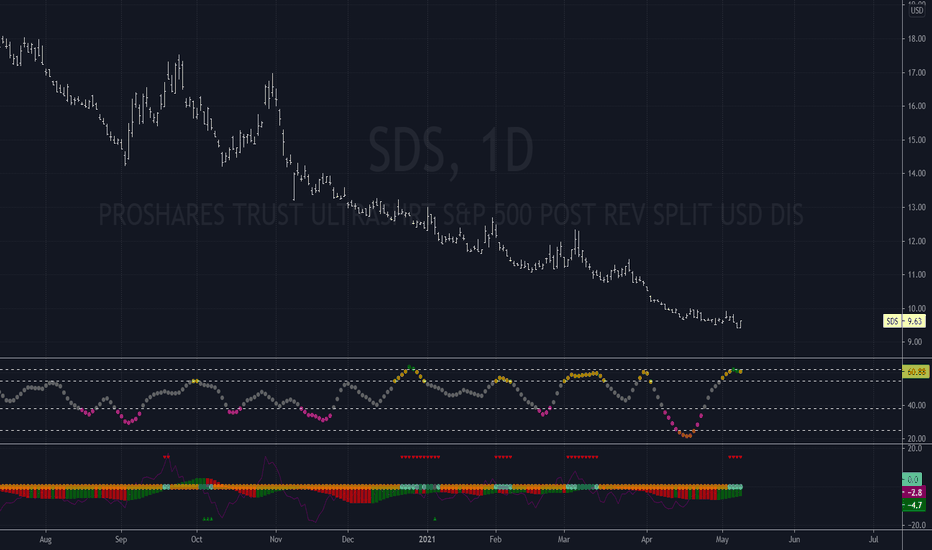Click the magenta -2.8 indicator value label

tap(914, 492)
